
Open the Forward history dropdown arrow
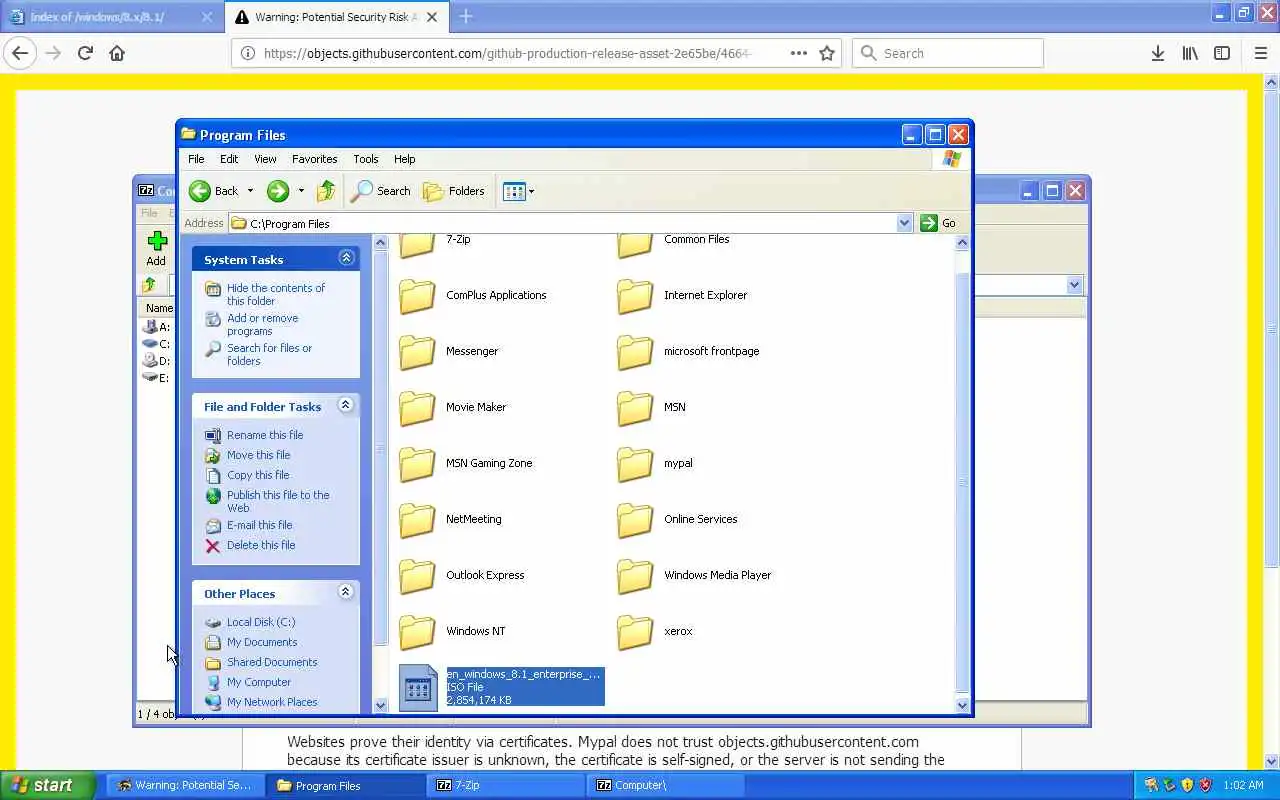(301, 191)
